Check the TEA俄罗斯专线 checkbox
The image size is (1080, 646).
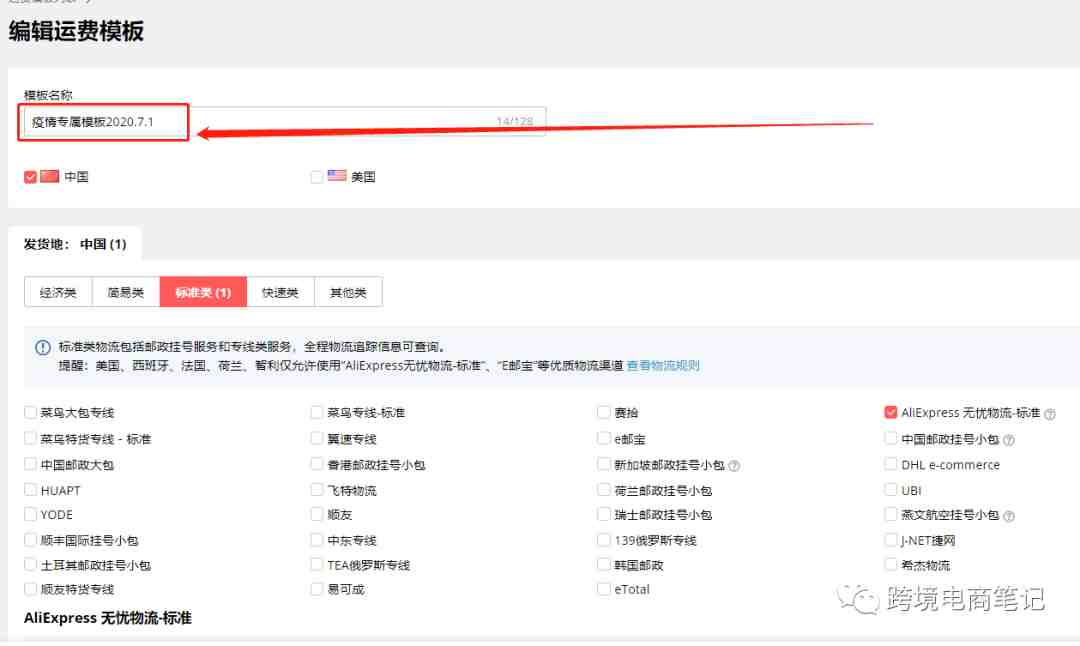[x=317, y=565]
